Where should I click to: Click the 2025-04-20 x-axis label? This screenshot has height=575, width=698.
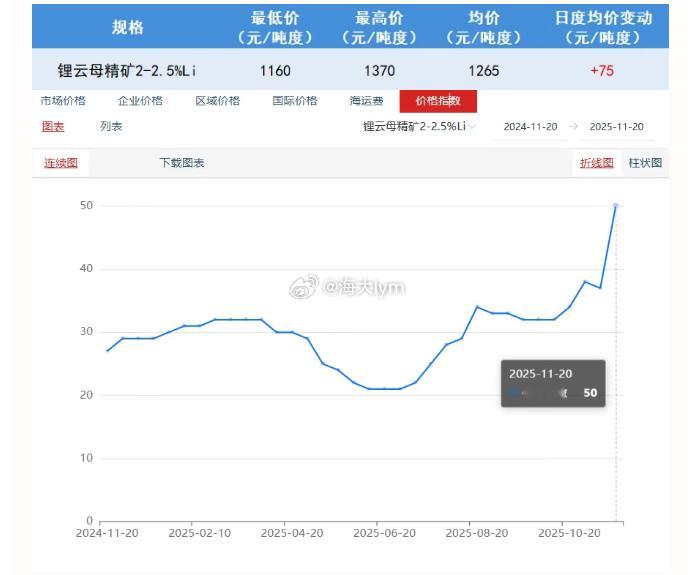point(292,533)
